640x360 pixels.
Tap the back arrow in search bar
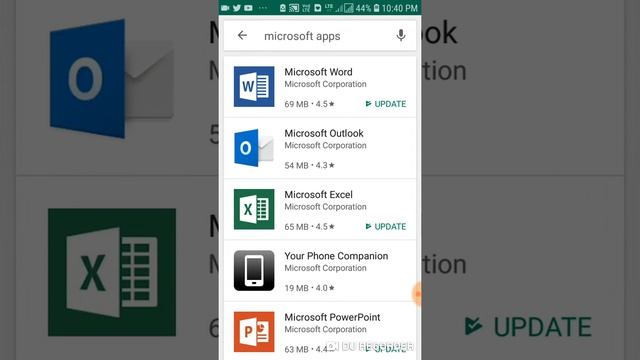pos(242,36)
